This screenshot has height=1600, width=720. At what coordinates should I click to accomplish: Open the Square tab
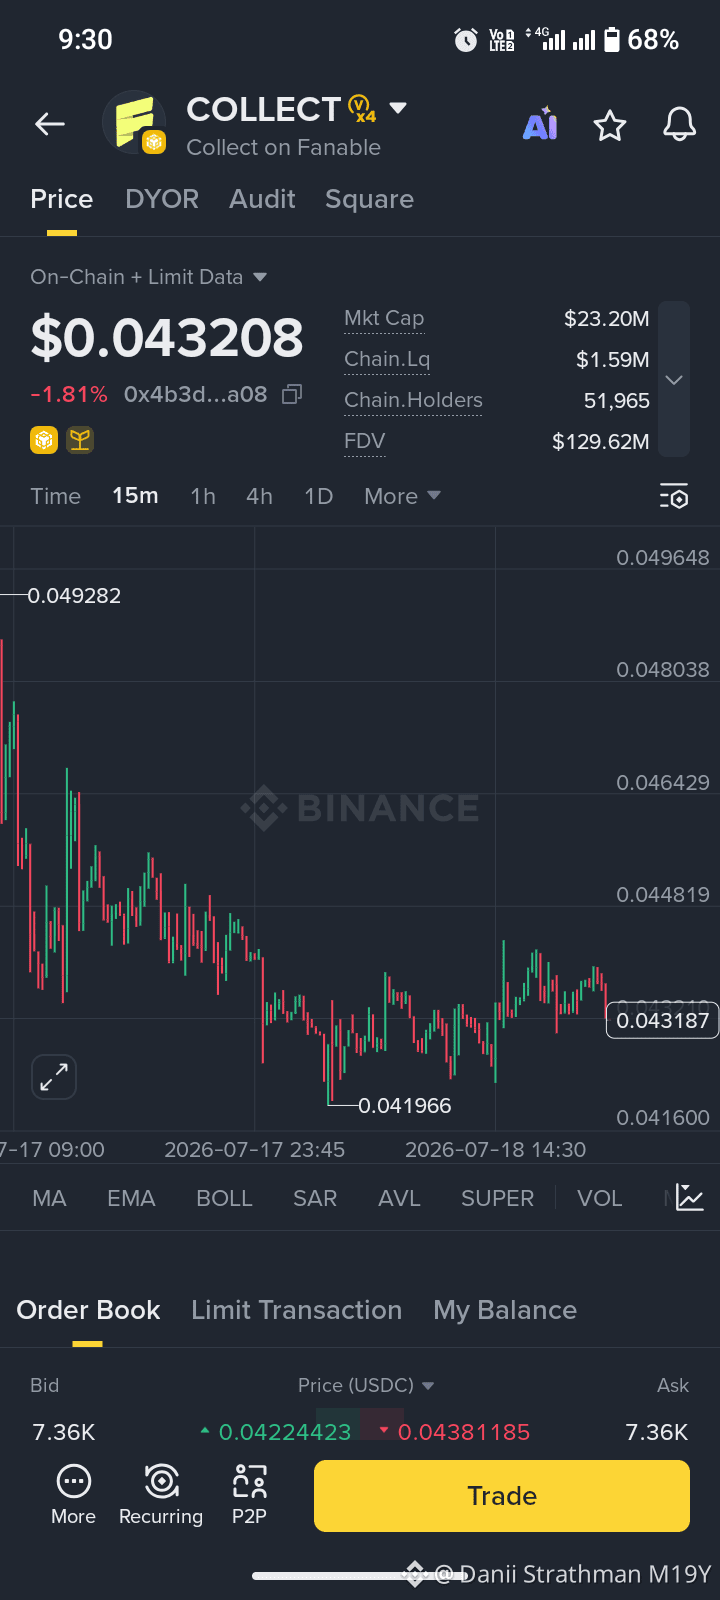click(x=369, y=199)
